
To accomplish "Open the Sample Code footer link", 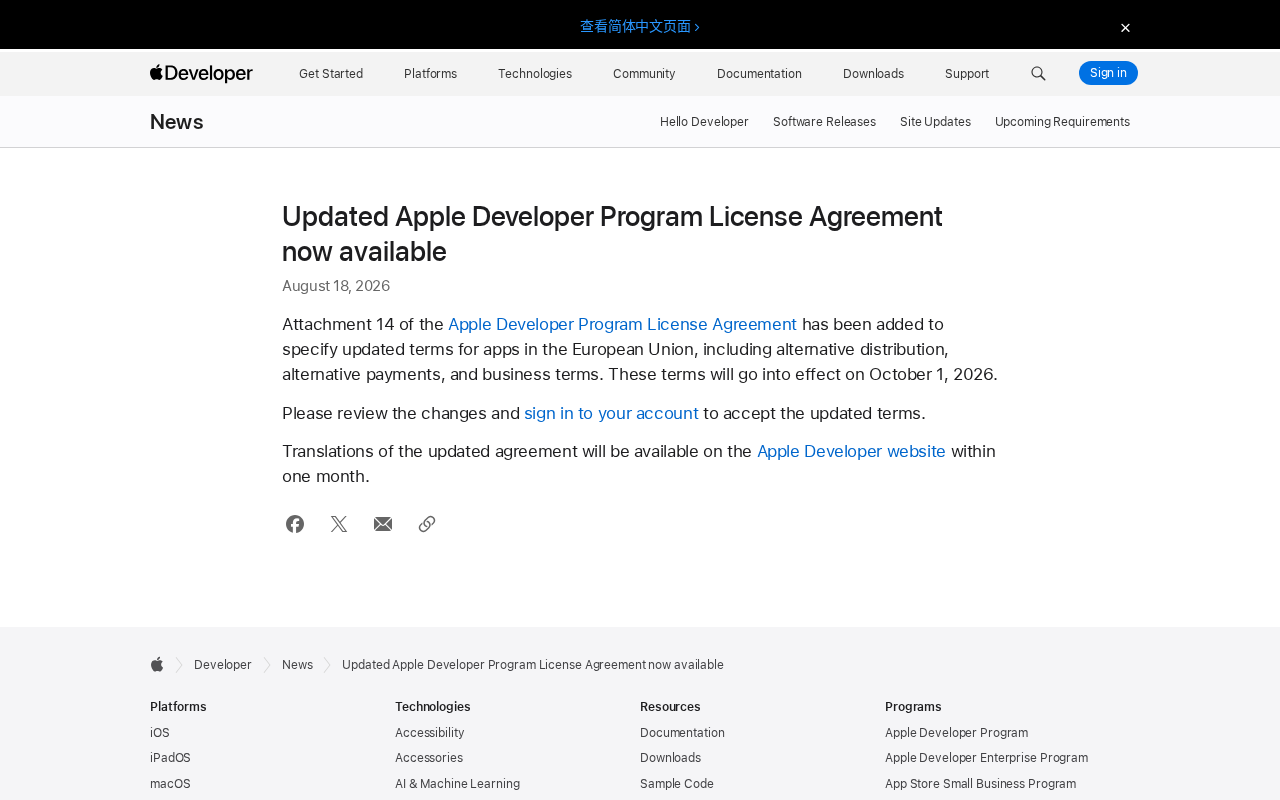I will [x=677, y=784].
